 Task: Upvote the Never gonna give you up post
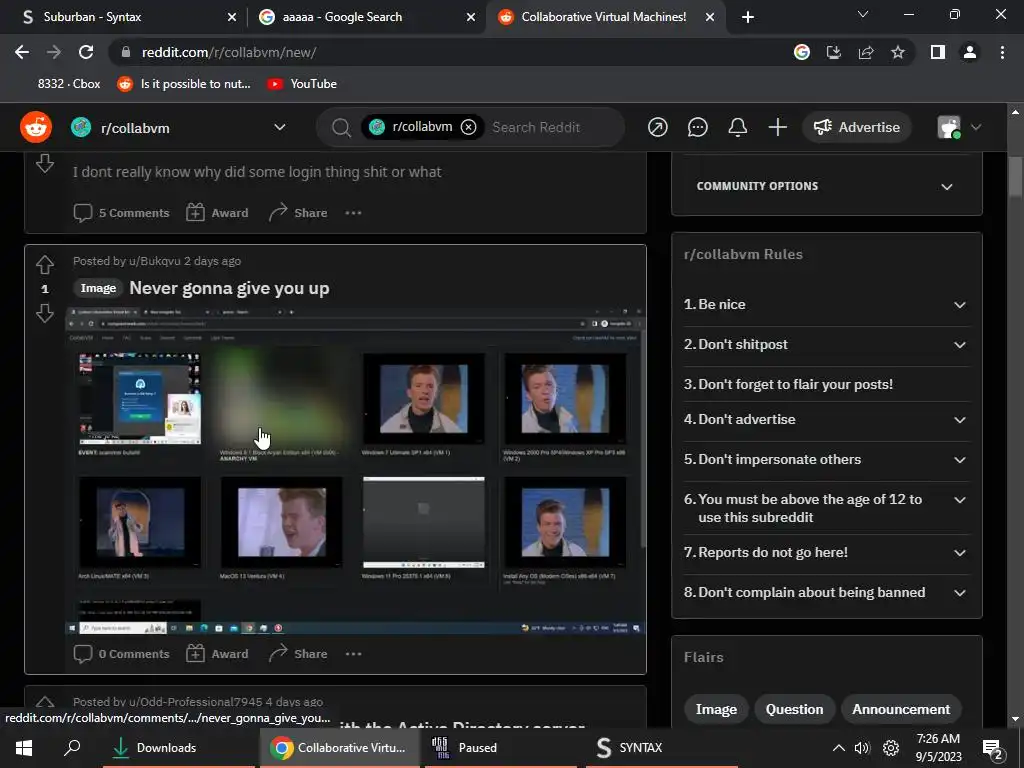click(44, 264)
